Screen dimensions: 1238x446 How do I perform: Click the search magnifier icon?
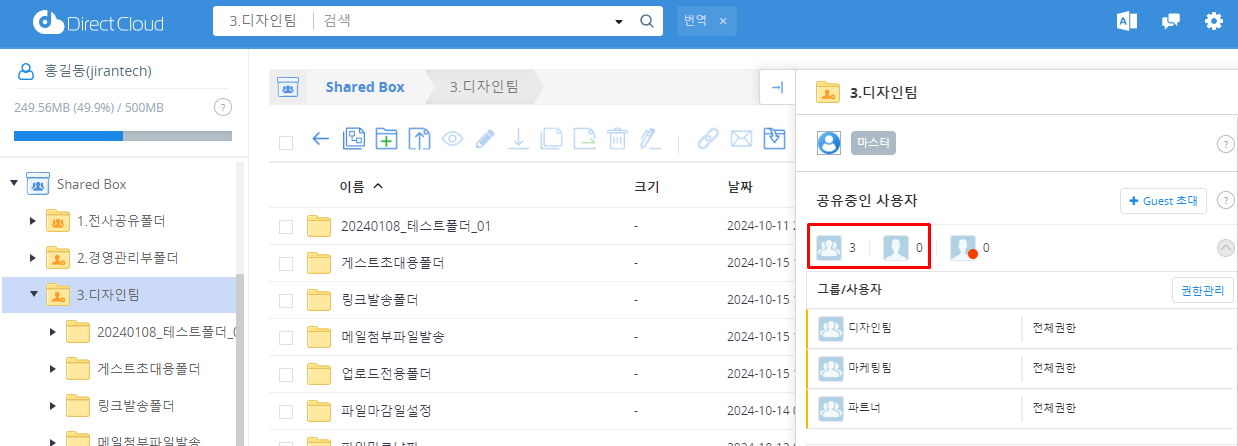646,21
